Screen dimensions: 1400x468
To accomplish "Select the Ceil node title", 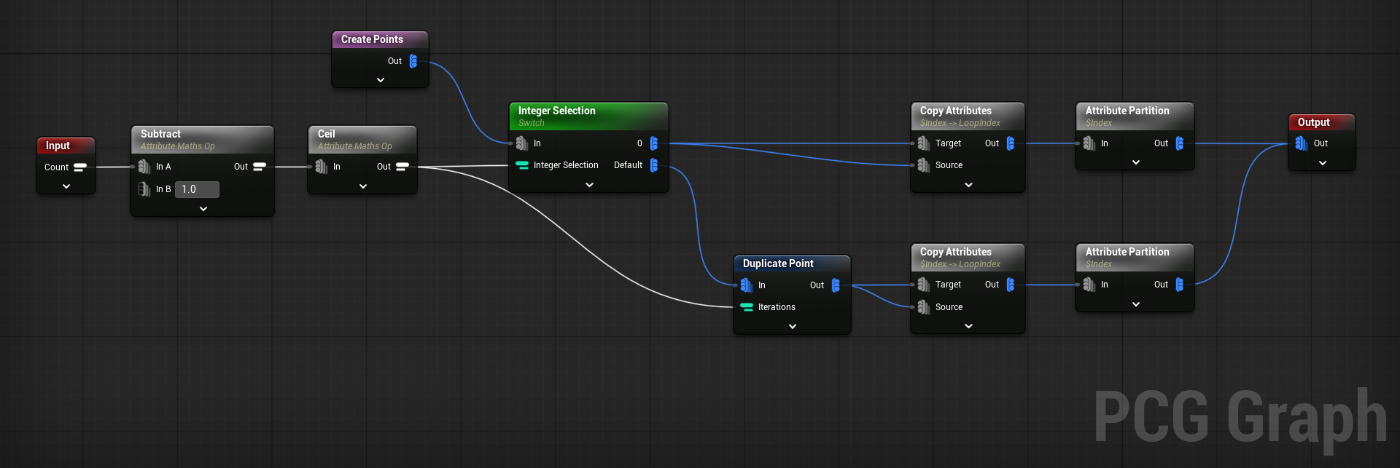I will tap(326, 133).
